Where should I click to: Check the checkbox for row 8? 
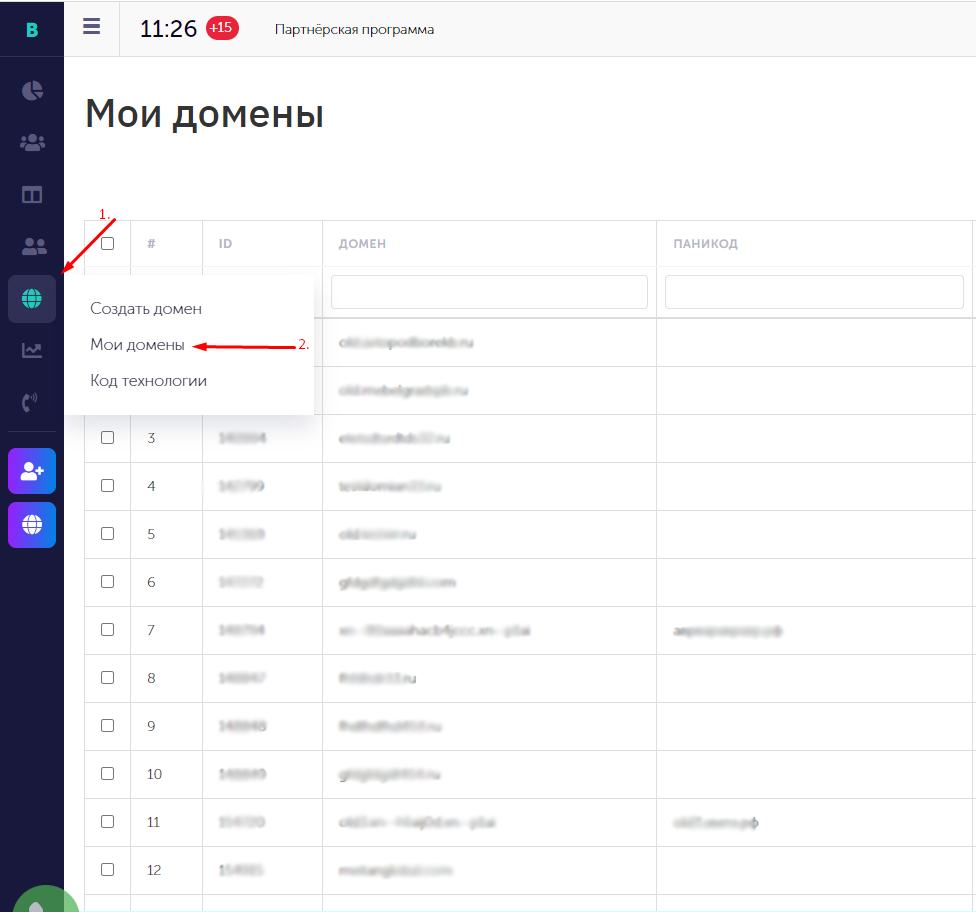[x=108, y=677]
